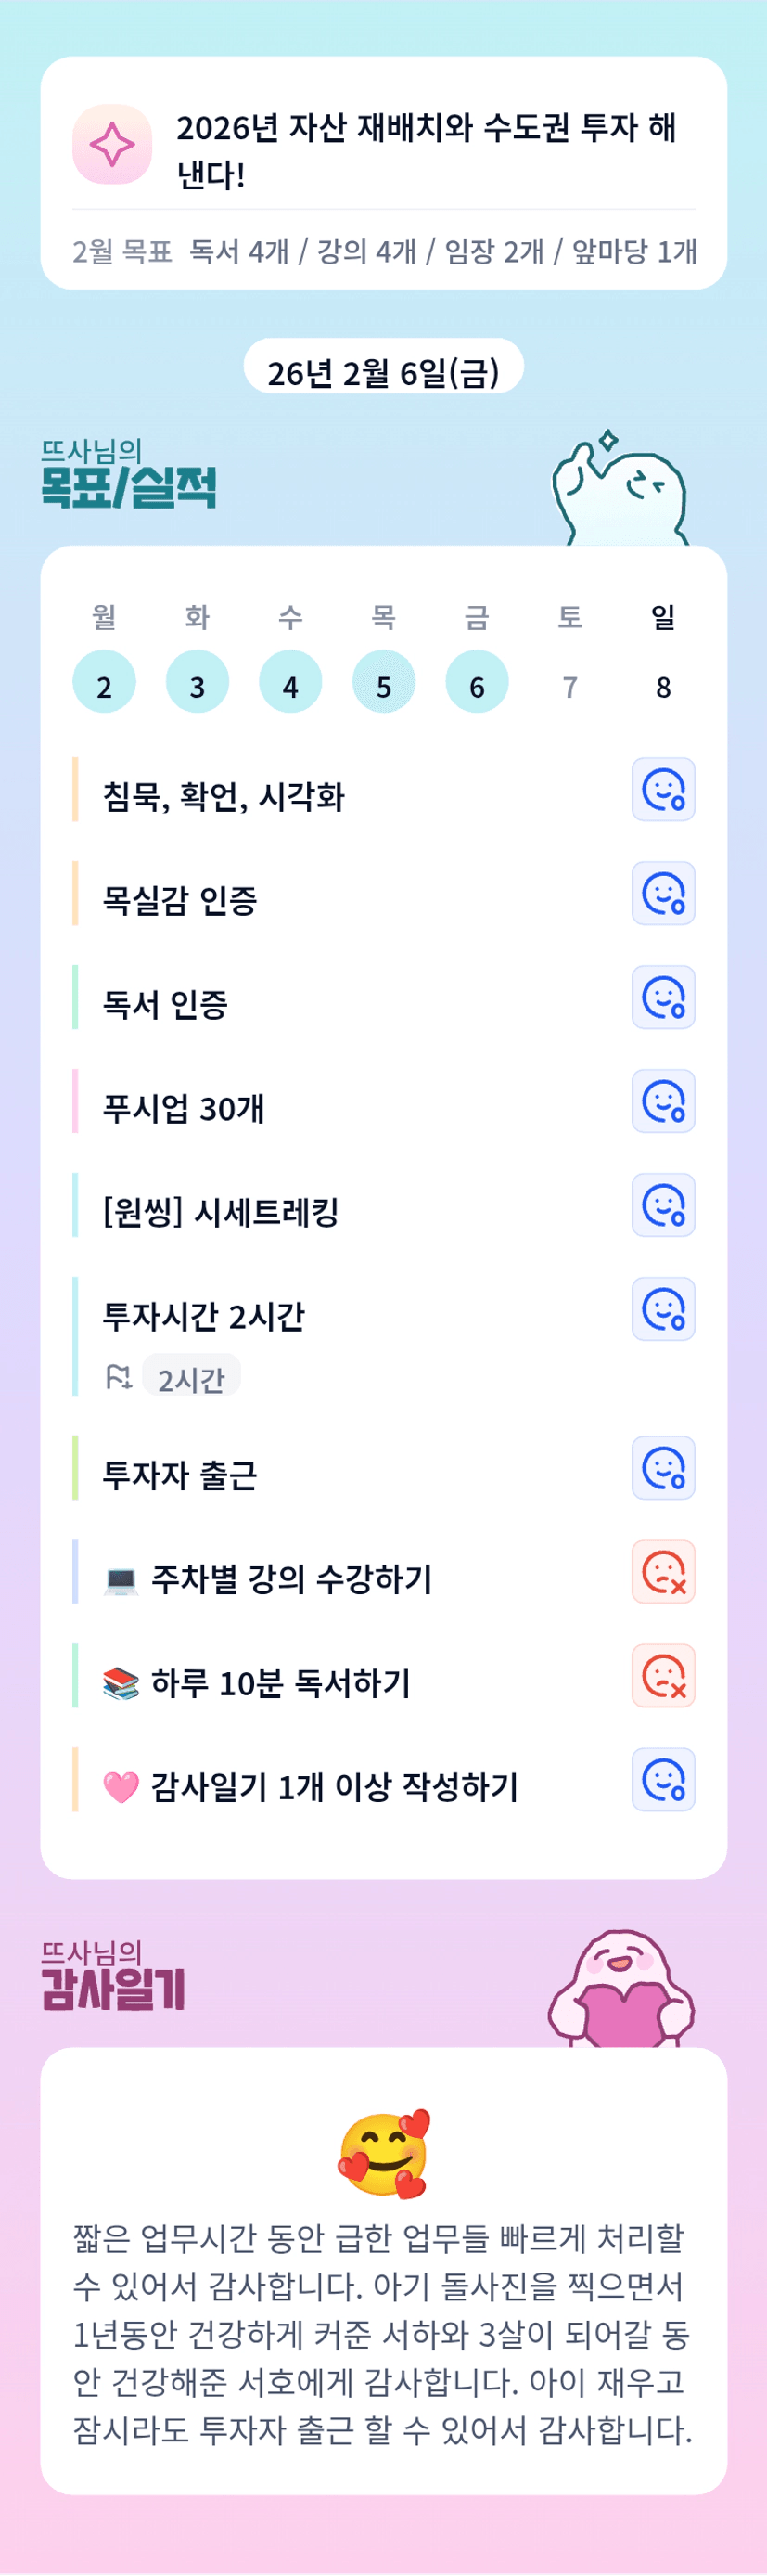Click the pink heart emoji beside 감사일기 task

click(121, 1787)
